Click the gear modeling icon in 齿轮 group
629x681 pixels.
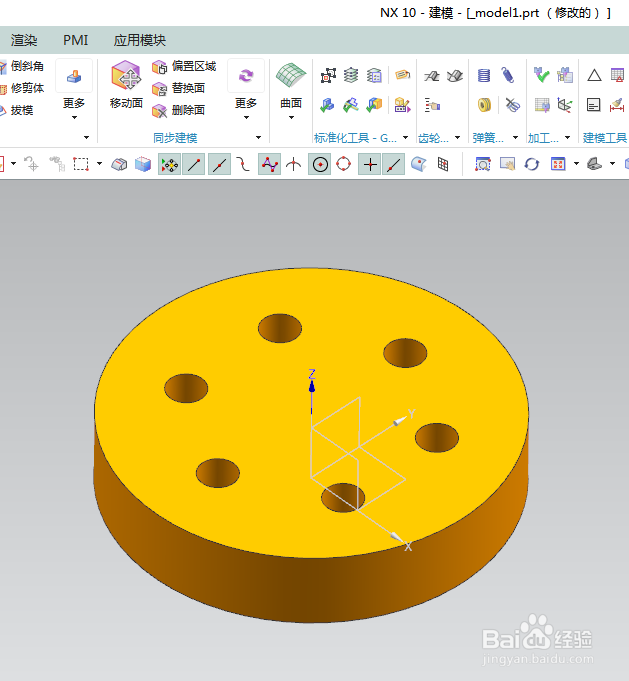[x=432, y=76]
